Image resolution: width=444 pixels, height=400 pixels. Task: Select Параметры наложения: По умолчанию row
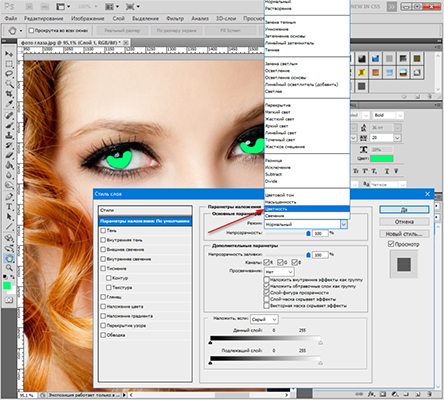[145, 221]
